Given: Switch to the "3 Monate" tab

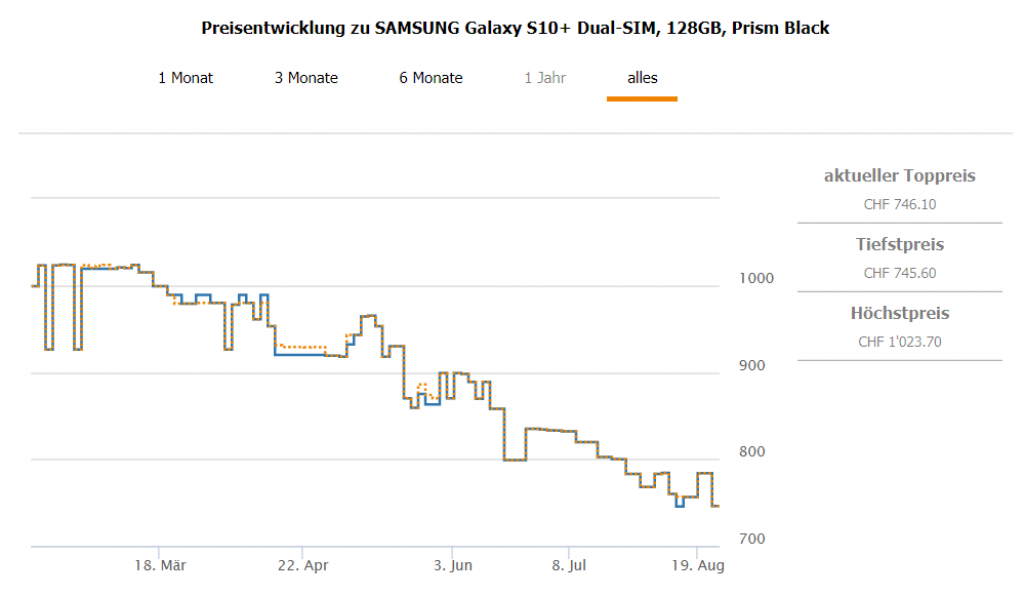Looking at the screenshot, I should click(x=306, y=78).
